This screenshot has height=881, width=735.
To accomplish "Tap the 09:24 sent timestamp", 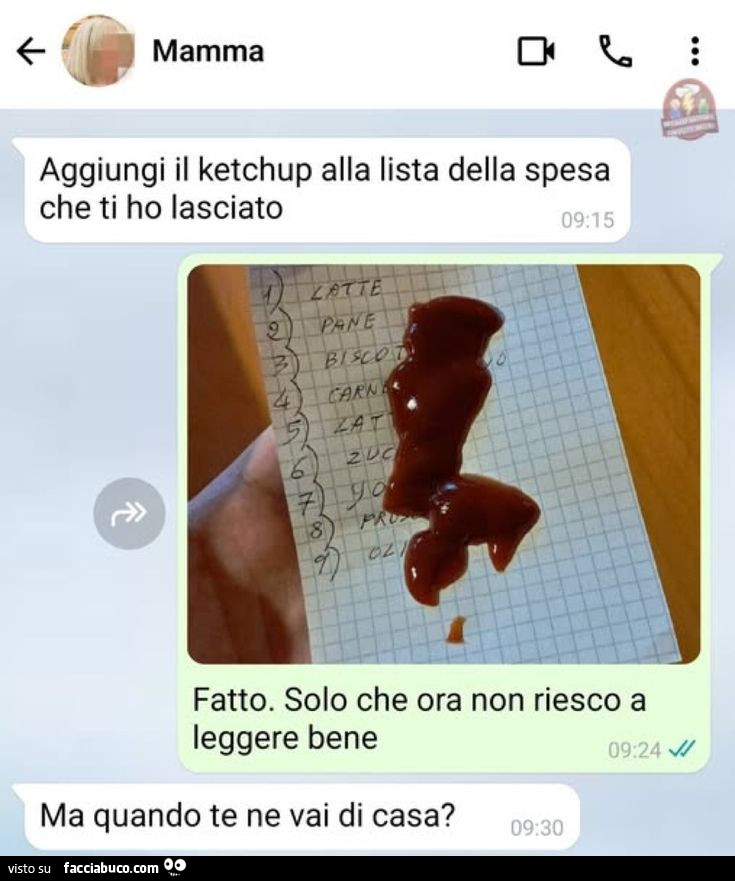I will [634, 750].
